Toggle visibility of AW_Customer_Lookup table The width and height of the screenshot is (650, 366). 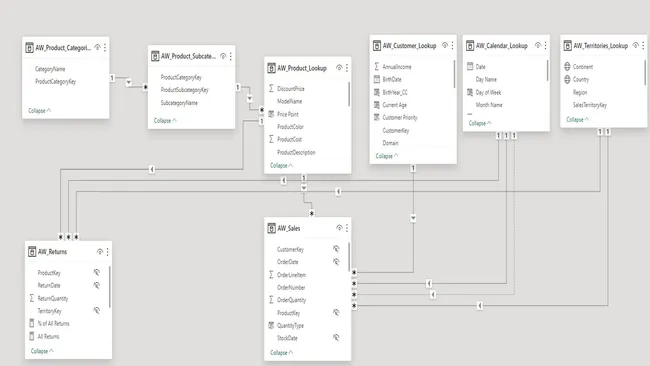pos(445,45)
